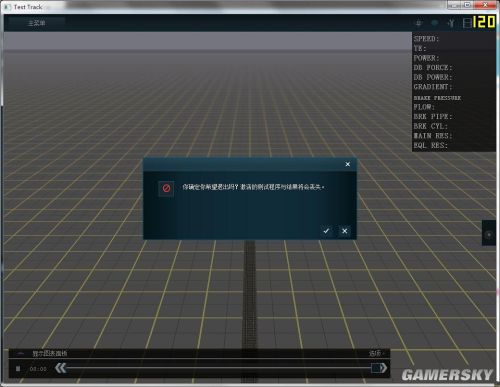Close the dialog using its top-right X
500x387 pixels.
(x=348, y=164)
